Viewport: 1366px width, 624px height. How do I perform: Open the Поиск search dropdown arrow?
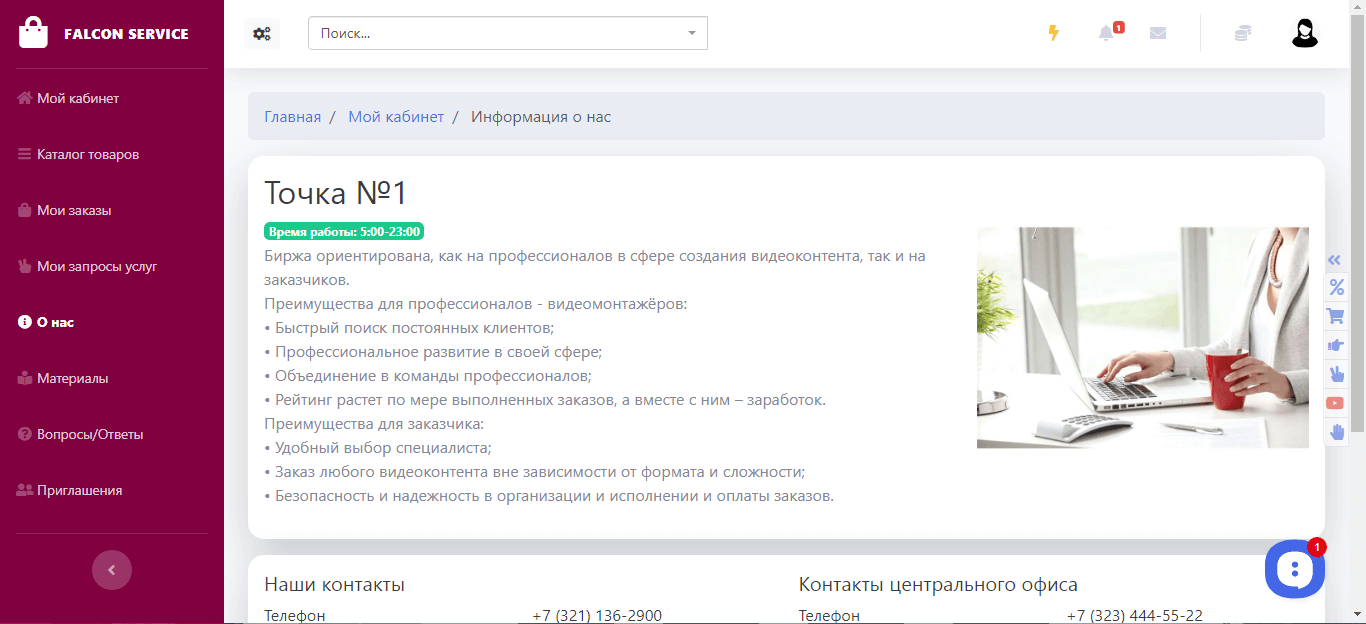click(692, 33)
